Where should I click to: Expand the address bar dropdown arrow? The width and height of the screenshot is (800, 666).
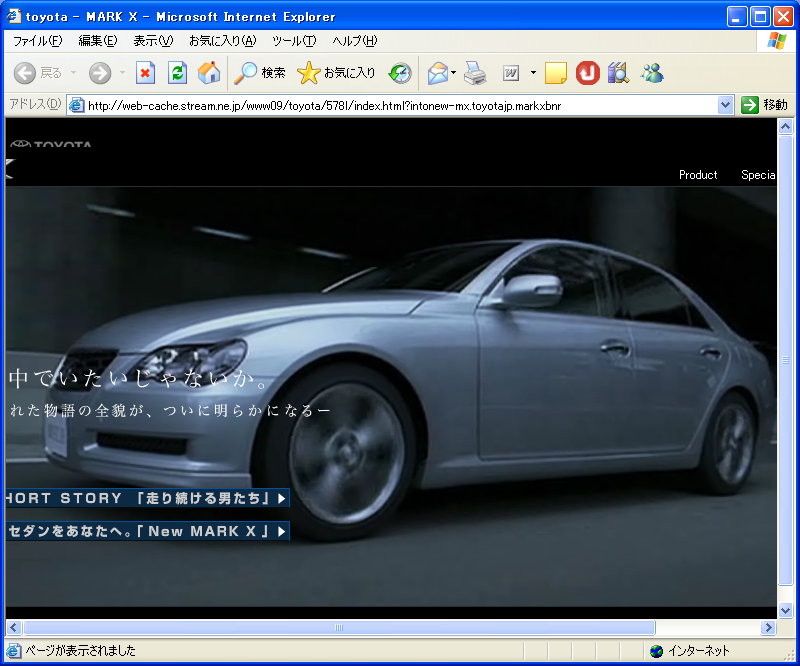pos(726,105)
